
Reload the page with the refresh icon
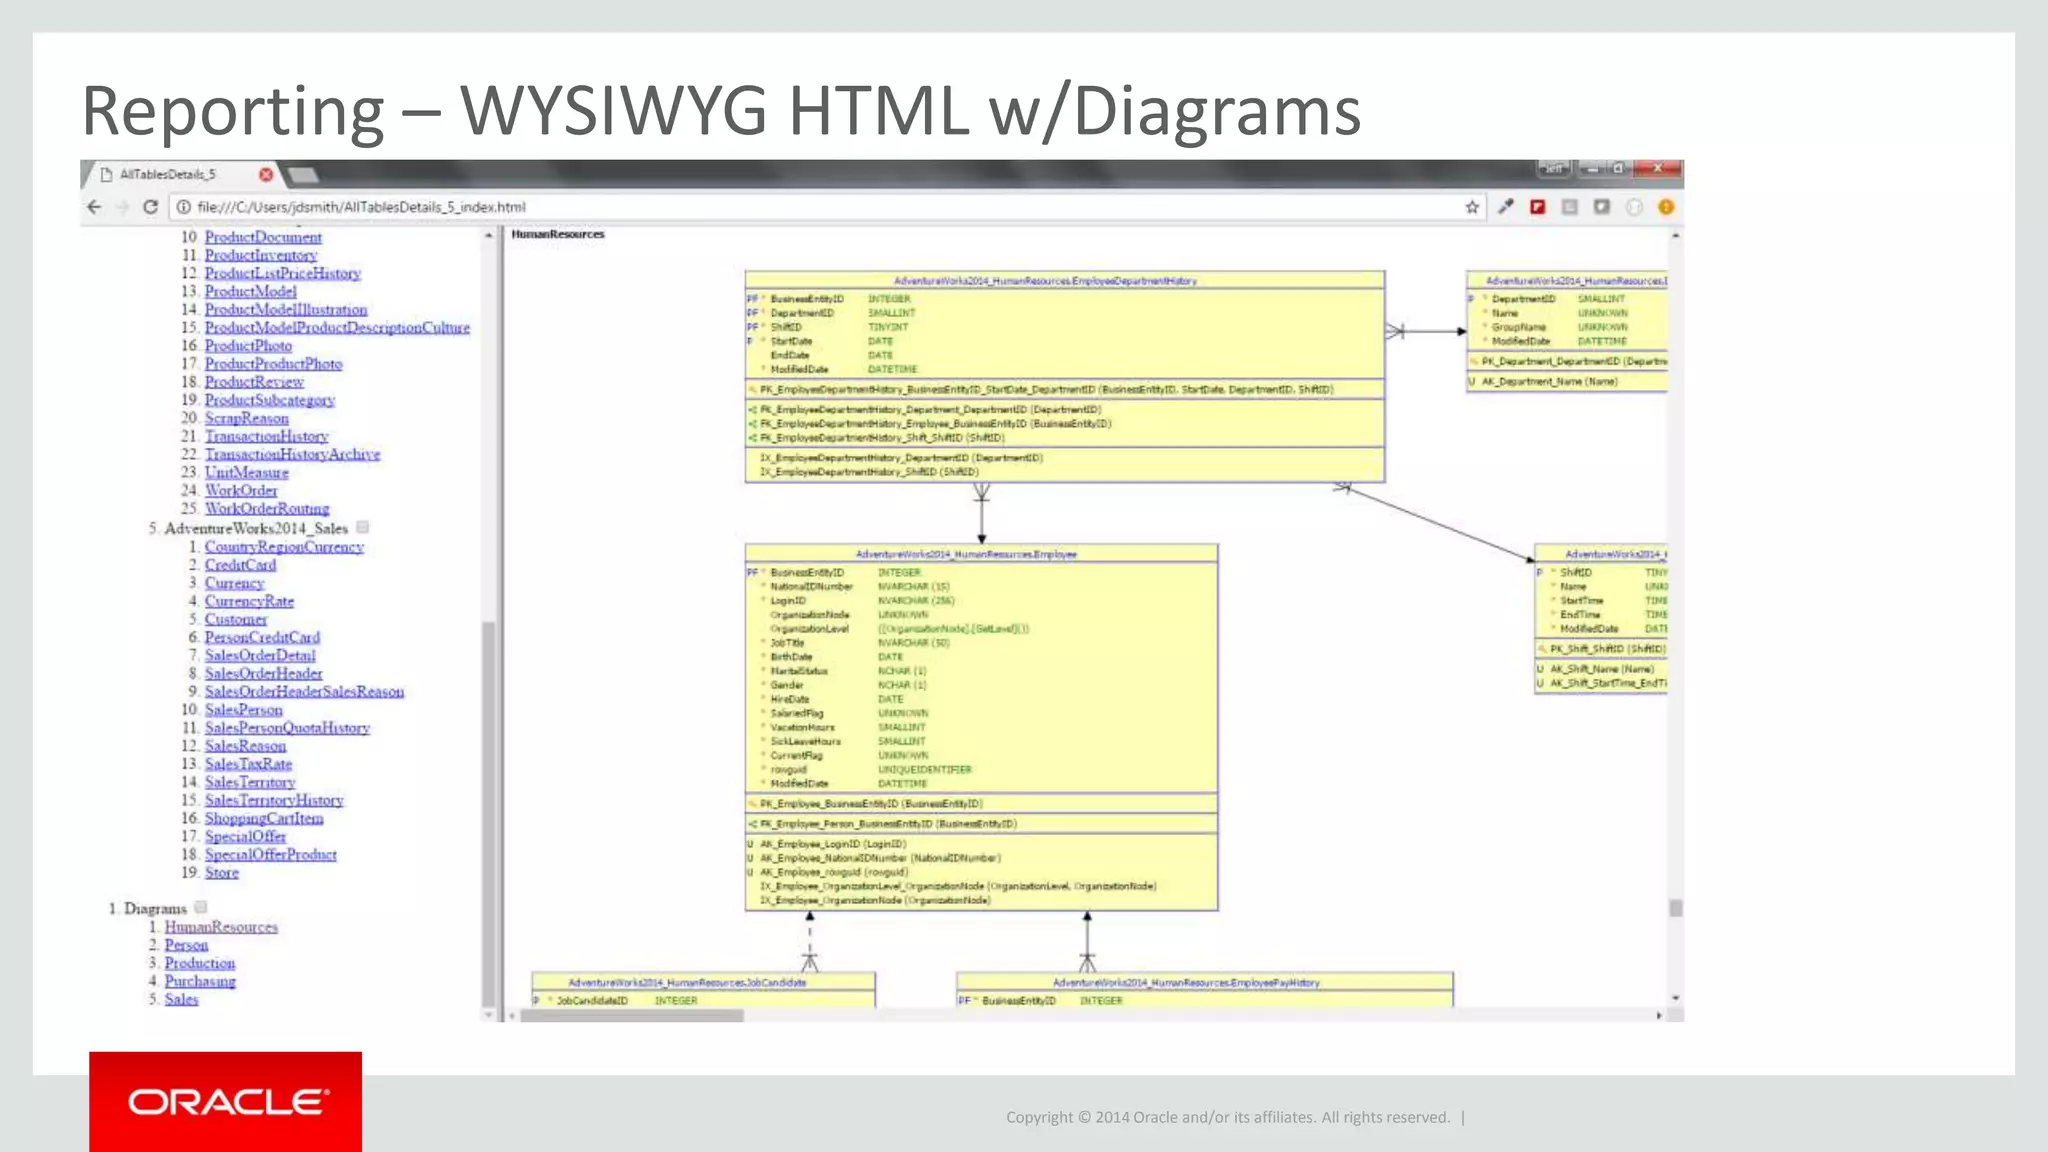[x=151, y=207]
